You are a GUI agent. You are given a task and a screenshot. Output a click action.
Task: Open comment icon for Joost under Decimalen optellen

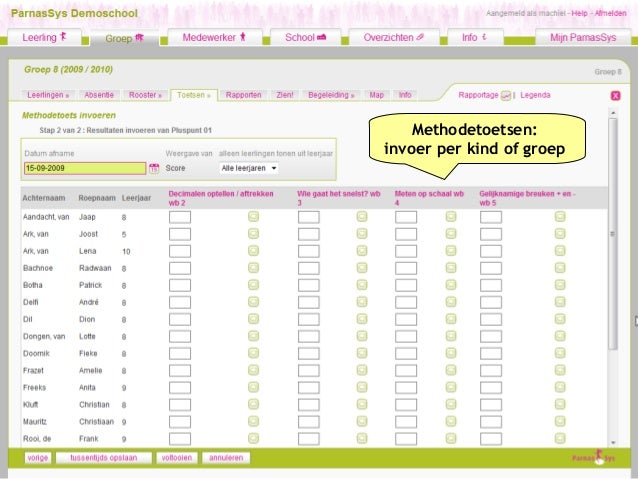pyautogui.click(x=253, y=234)
